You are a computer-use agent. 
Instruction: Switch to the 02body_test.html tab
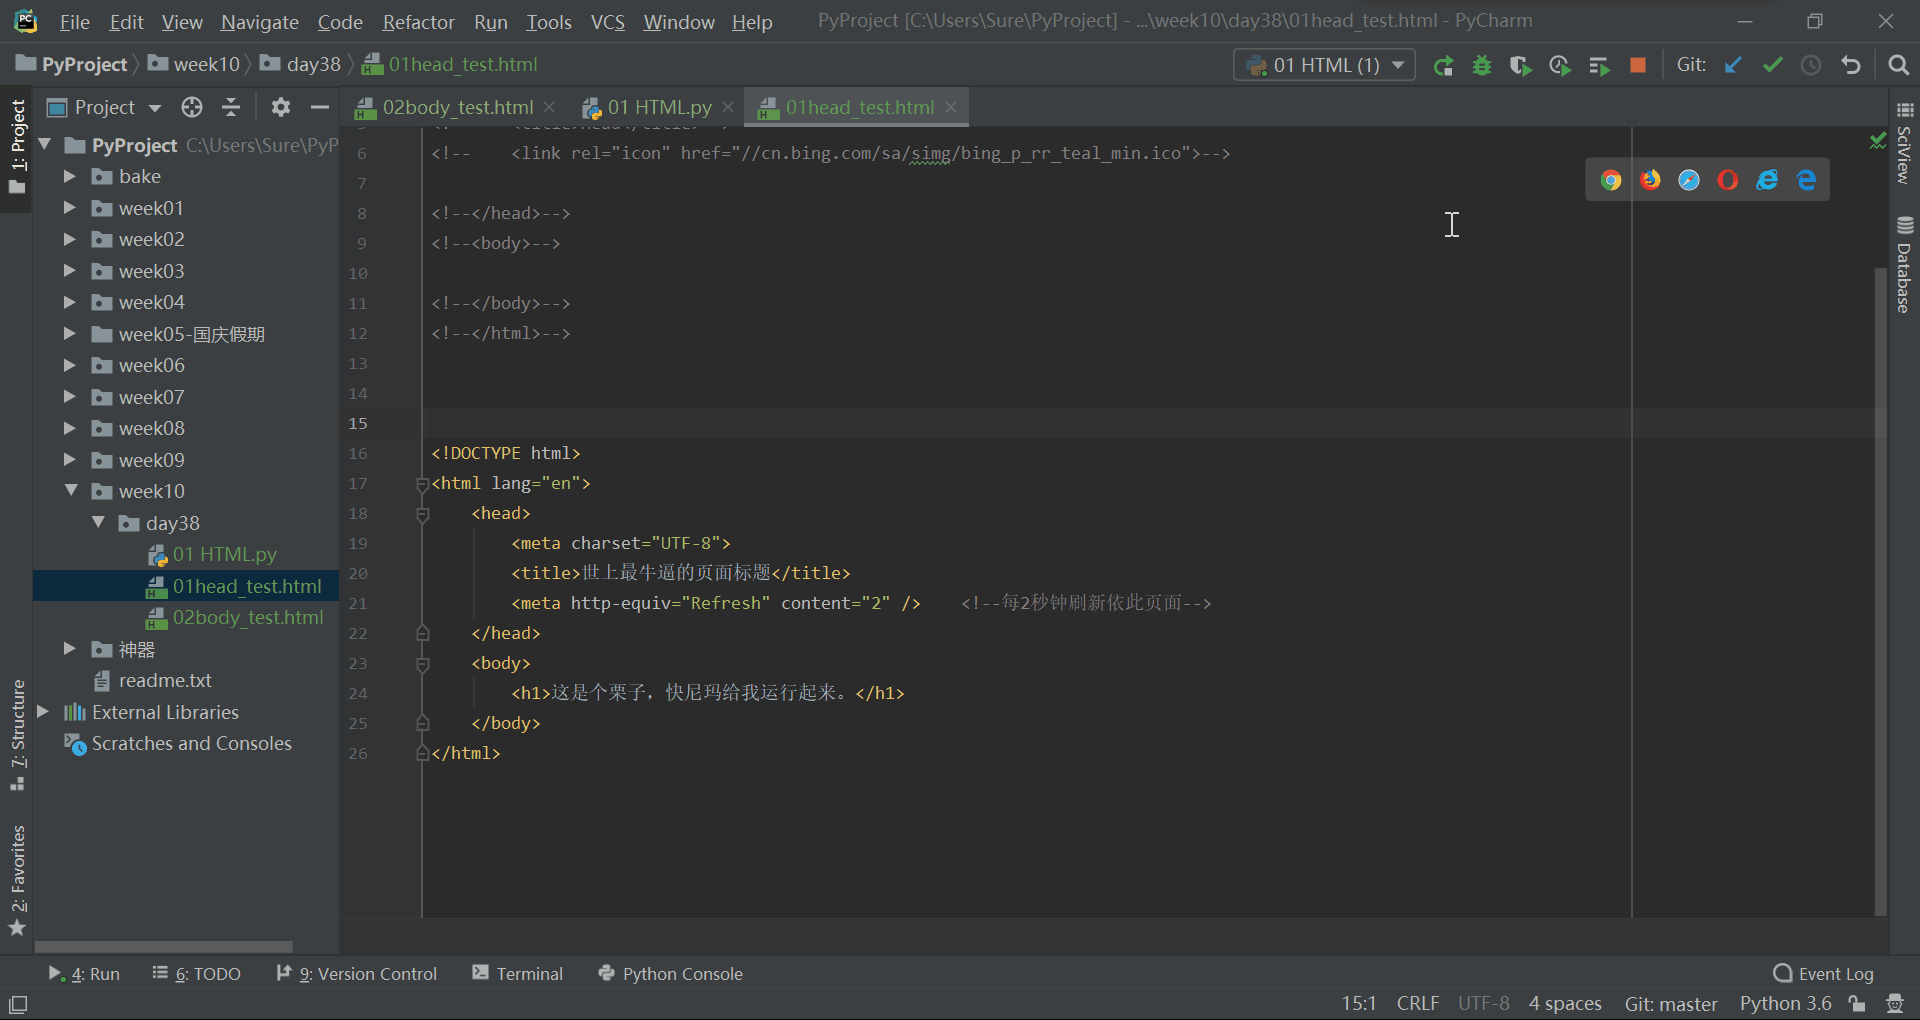coord(455,107)
